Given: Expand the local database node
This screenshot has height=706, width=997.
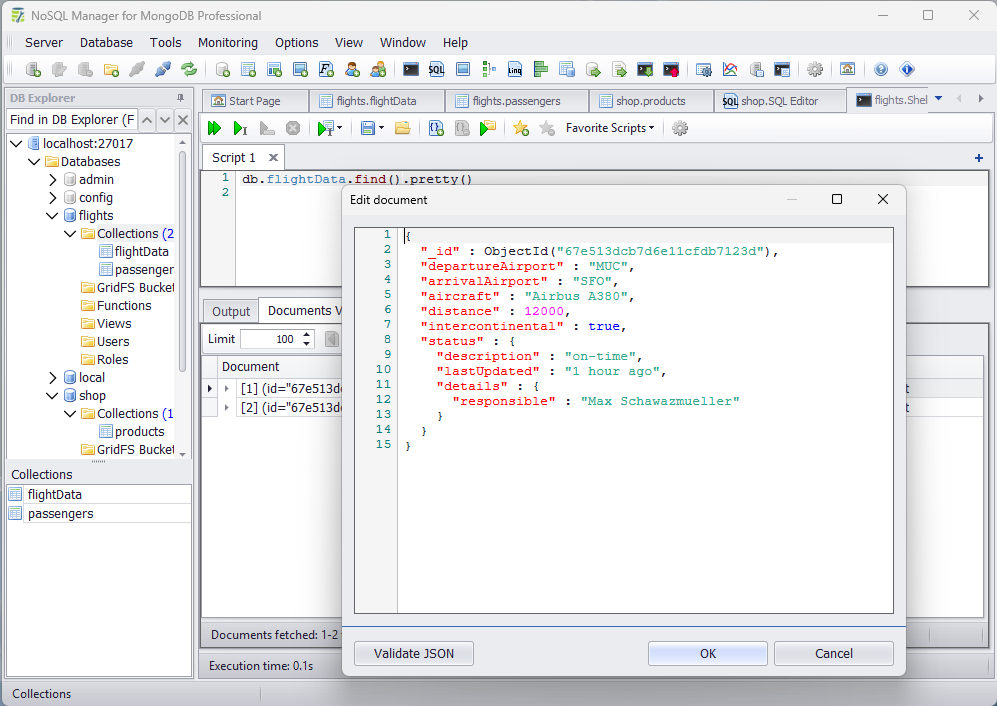Looking at the screenshot, I should point(53,378).
